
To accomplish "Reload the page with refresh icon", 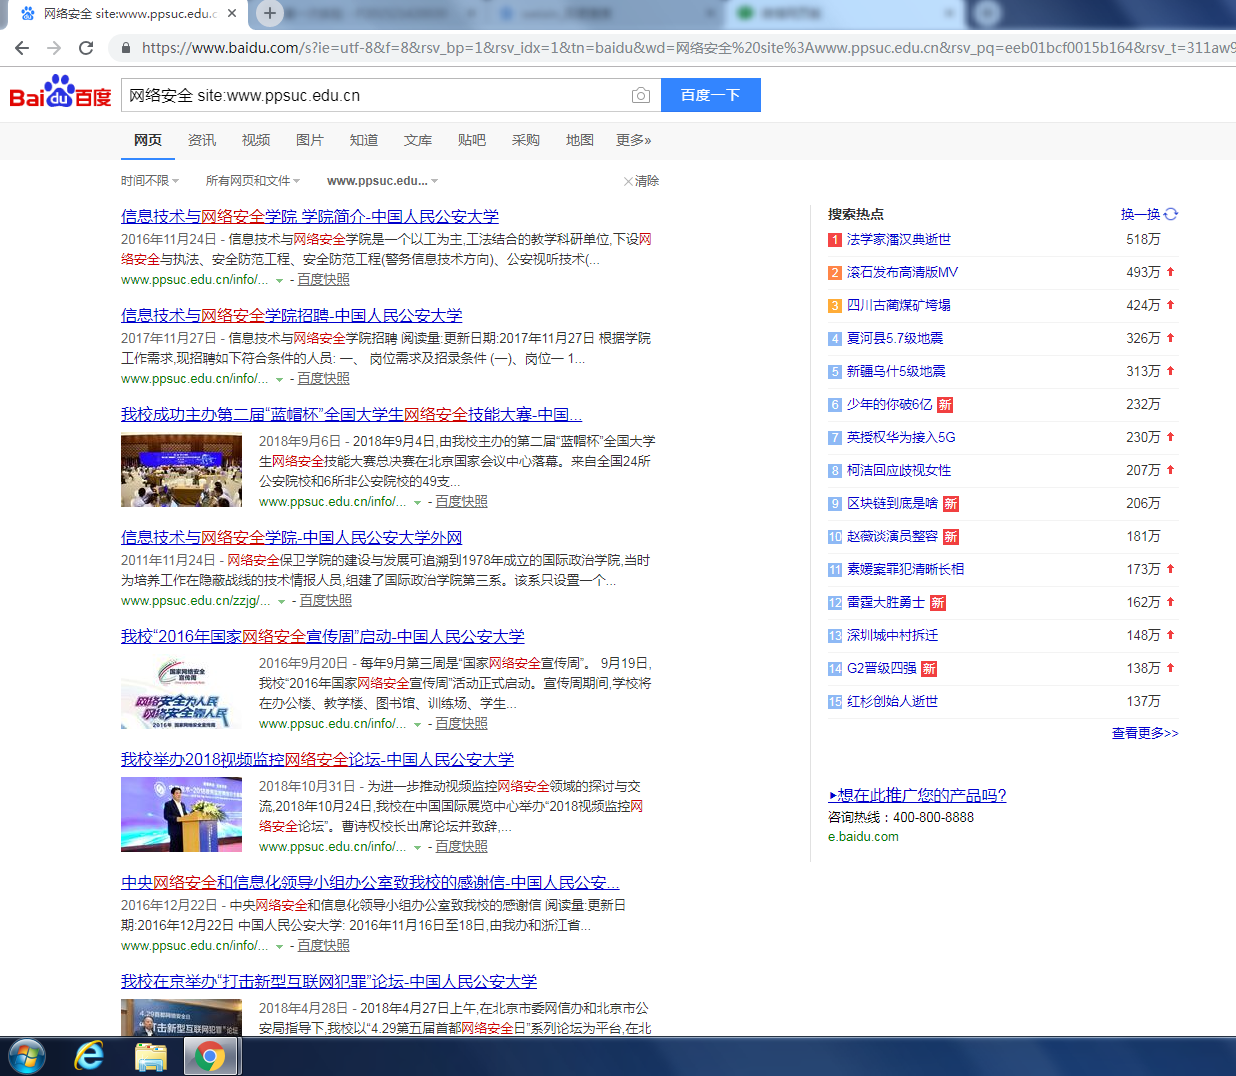I will [x=86, y=48].
